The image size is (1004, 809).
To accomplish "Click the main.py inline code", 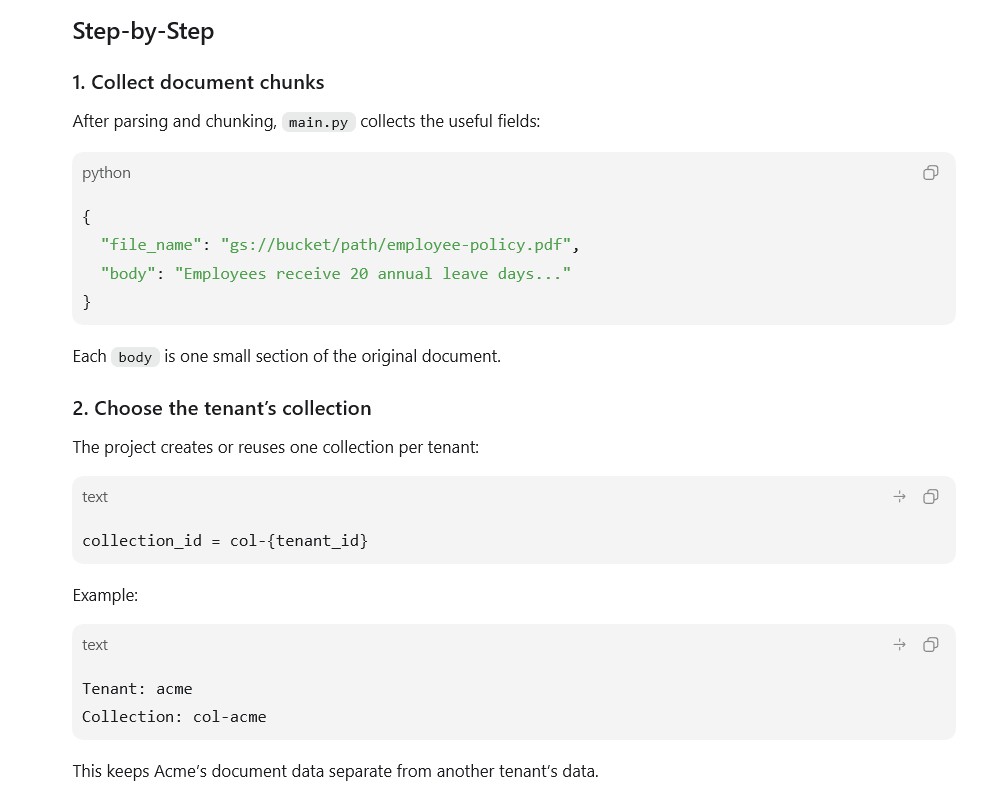I will point(318,122).
